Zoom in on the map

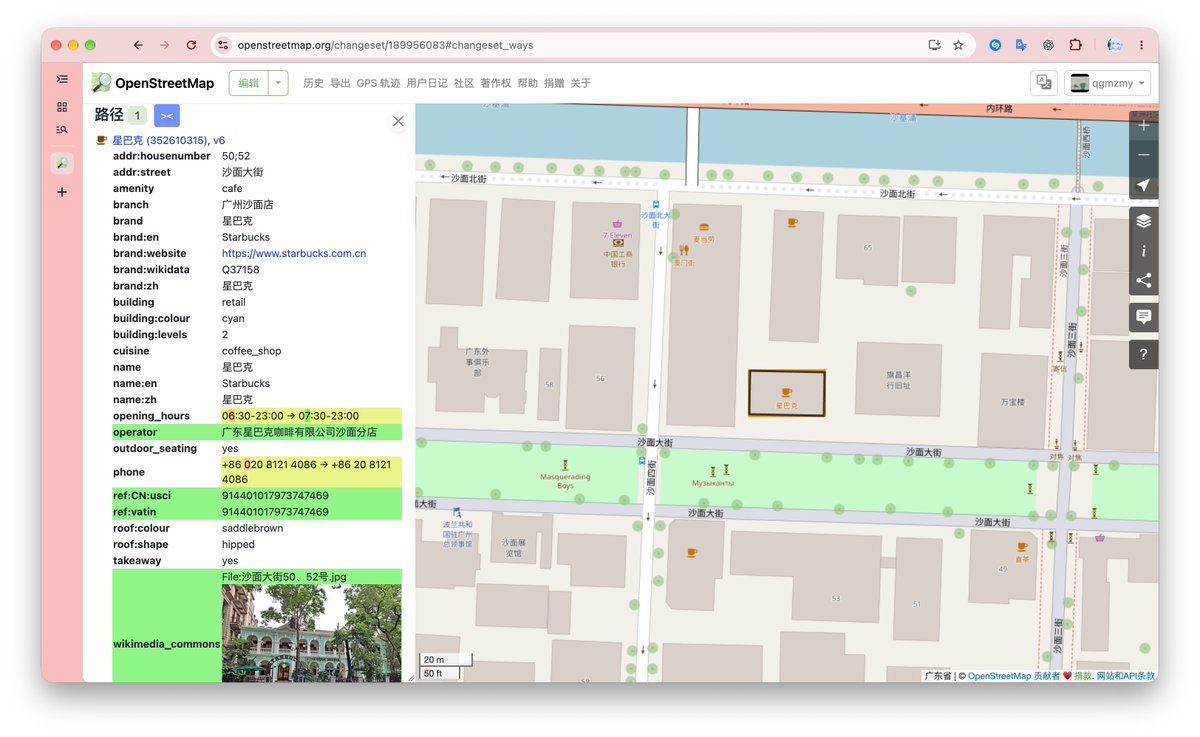(x=1144, y=127)
